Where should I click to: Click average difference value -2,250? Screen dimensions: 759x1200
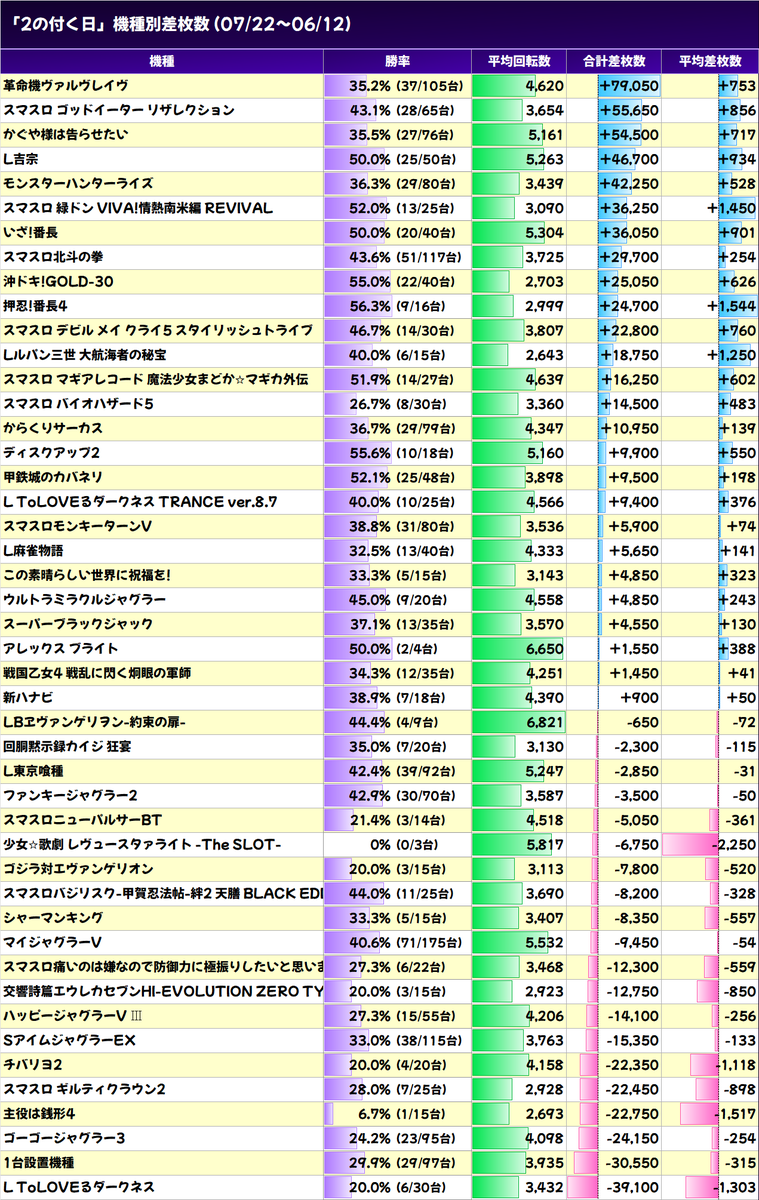(x=733, y=845)
